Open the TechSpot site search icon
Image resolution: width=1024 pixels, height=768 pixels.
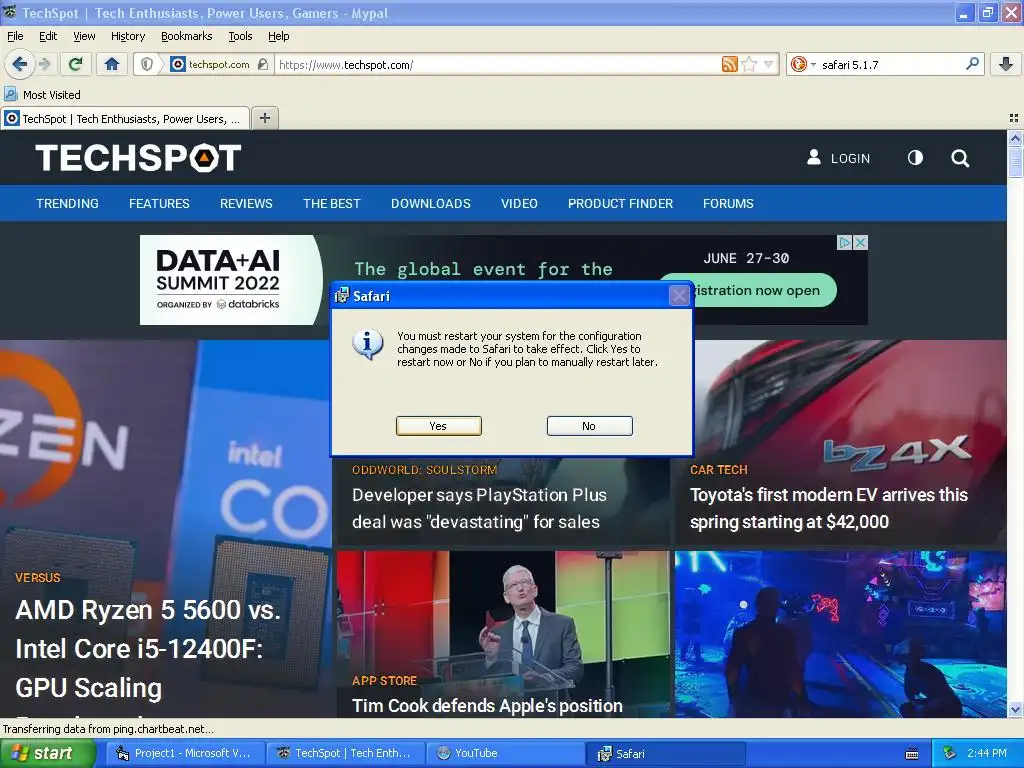click(960, 158)
